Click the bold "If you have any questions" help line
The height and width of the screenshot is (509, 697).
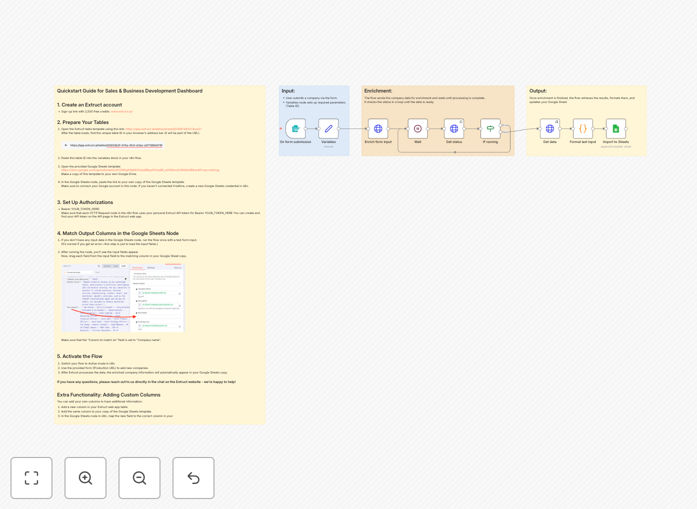(146, 382)
